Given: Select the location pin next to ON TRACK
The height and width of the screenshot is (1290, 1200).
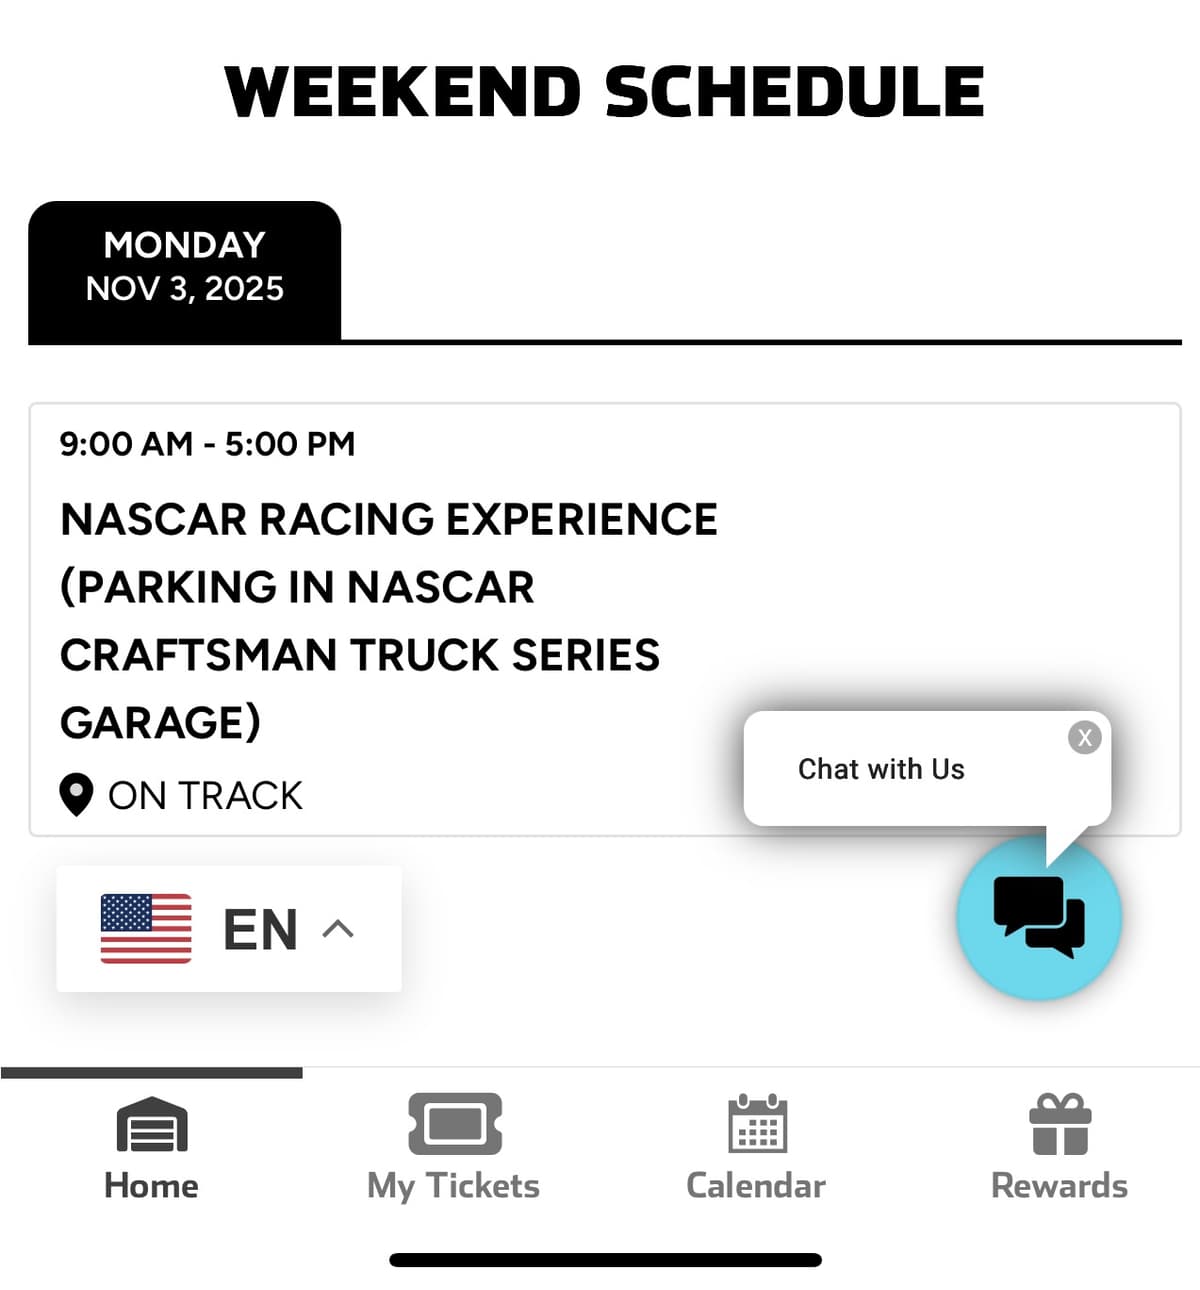Looking at the screenshot, I should 77,793.
